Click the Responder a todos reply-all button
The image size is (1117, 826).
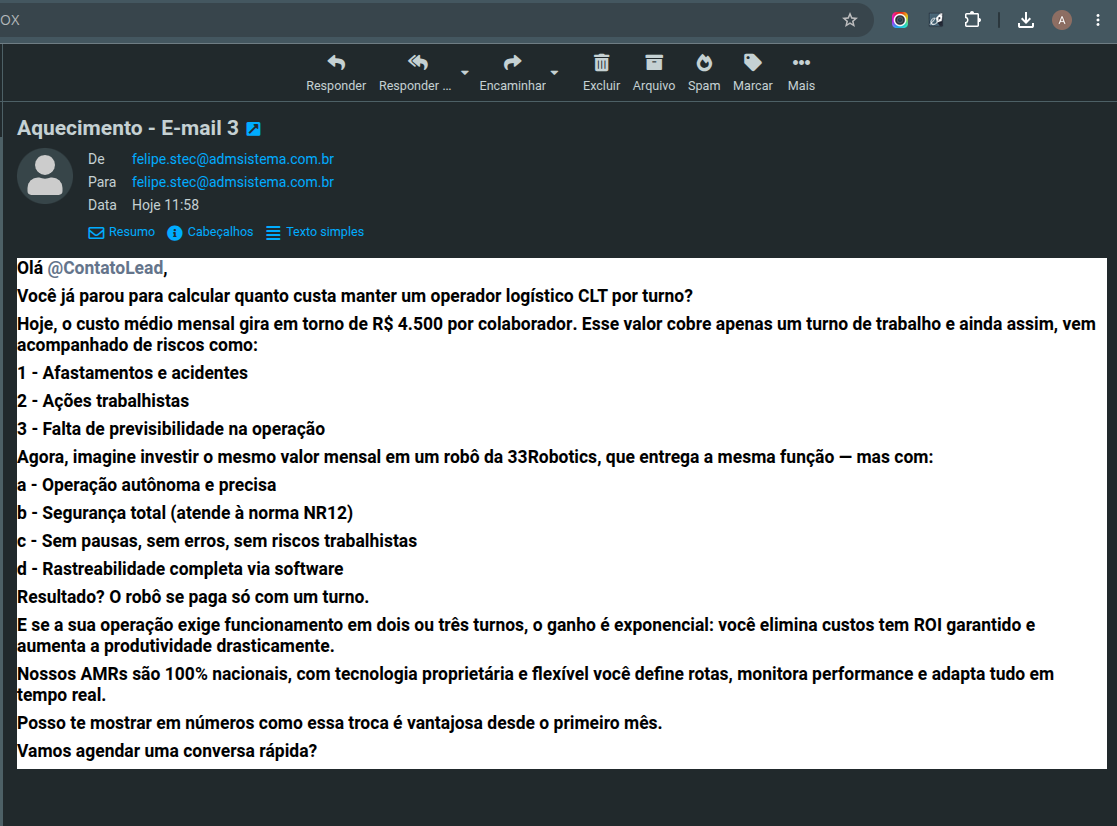(415, 73)
